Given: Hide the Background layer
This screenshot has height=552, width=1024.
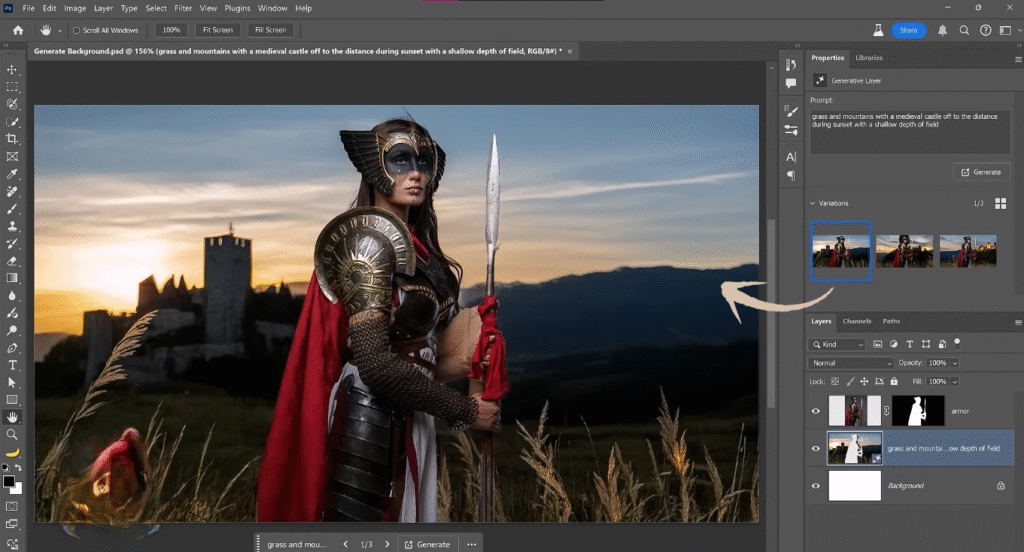Looking at the screenshot, I should [x=816, y=485].
